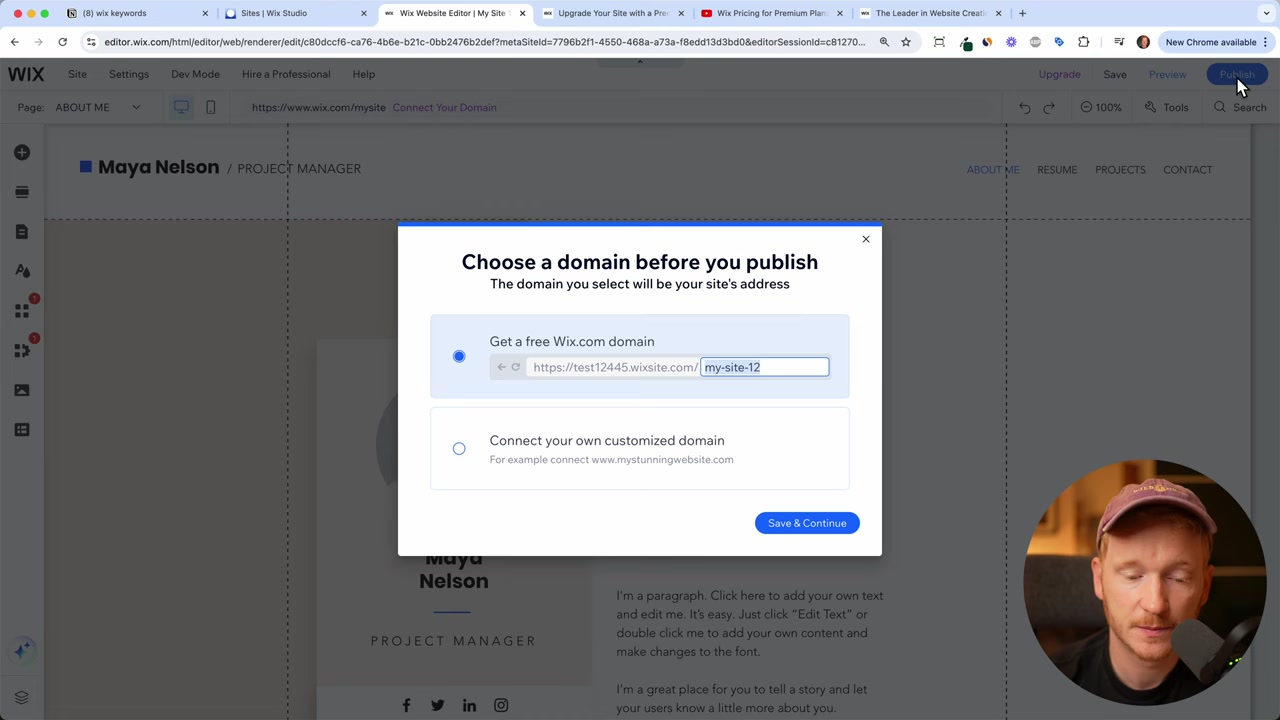Open the Sections panel in left sidebar
The height and width of the screenshot is (720, 1280).
pyautogui.click(x=22, y=192)
